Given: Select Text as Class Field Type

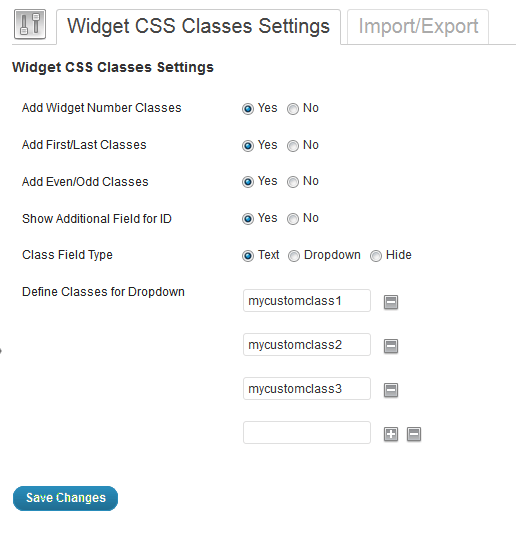Looking at the screenshot, I should pyautogui.click(x=248, y=256).
